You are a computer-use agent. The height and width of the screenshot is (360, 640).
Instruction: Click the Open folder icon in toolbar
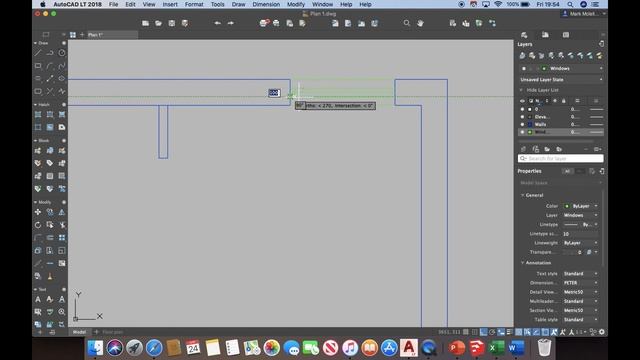click(158, 23)
